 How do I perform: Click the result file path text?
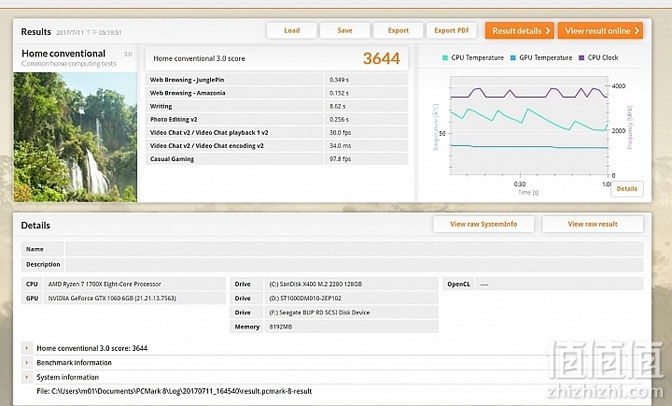pyautogui.click(x=174, y=391)
